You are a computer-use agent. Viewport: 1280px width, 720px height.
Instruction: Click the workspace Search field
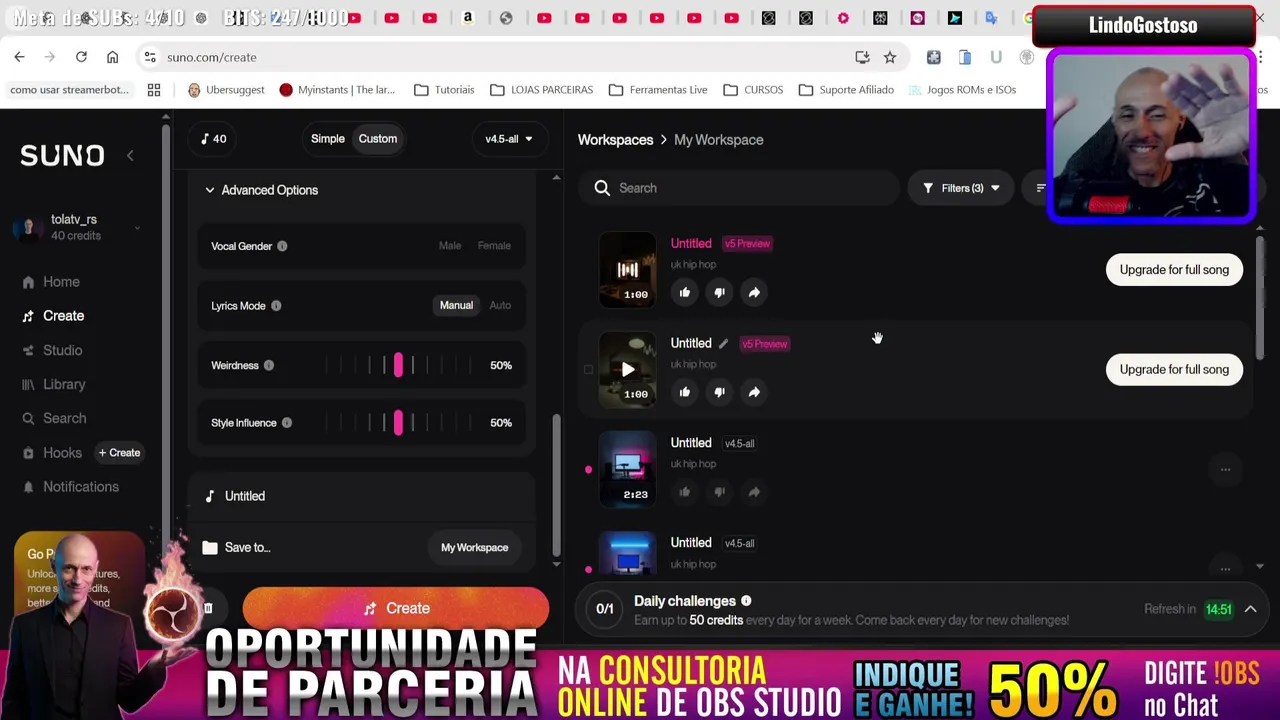tap(738, 188)
